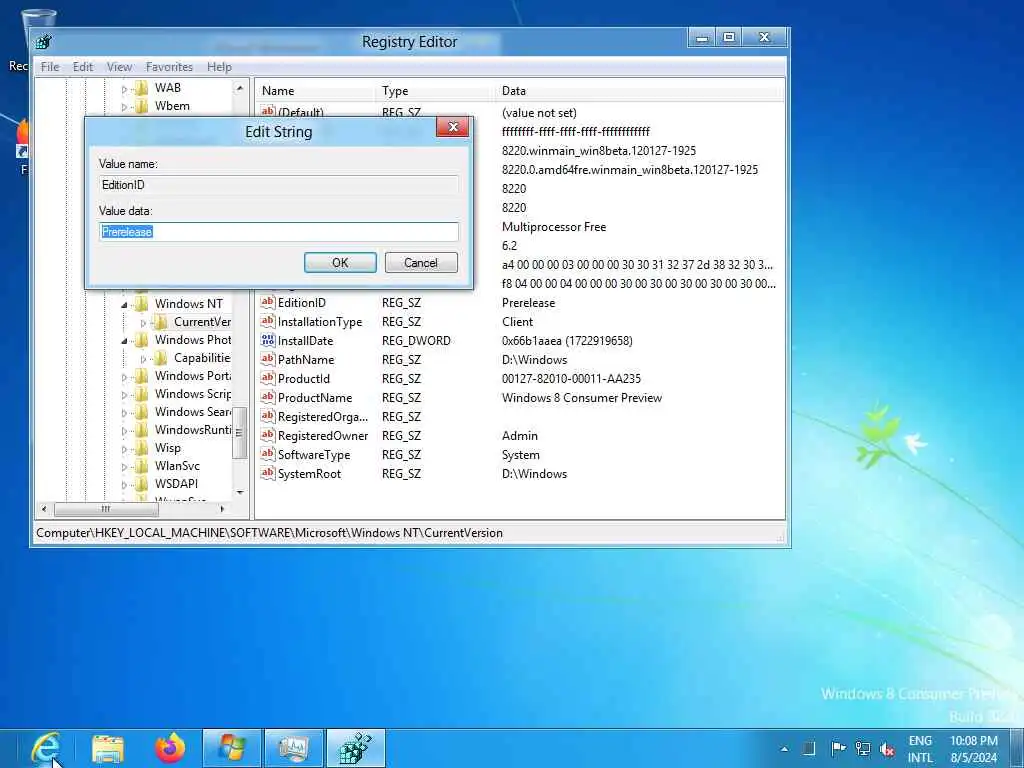The width and height of the screenshot is (1024, 768).
Task: Select the 'Windows 8 Consumer Preview' data cell
Action: point(582,398)
